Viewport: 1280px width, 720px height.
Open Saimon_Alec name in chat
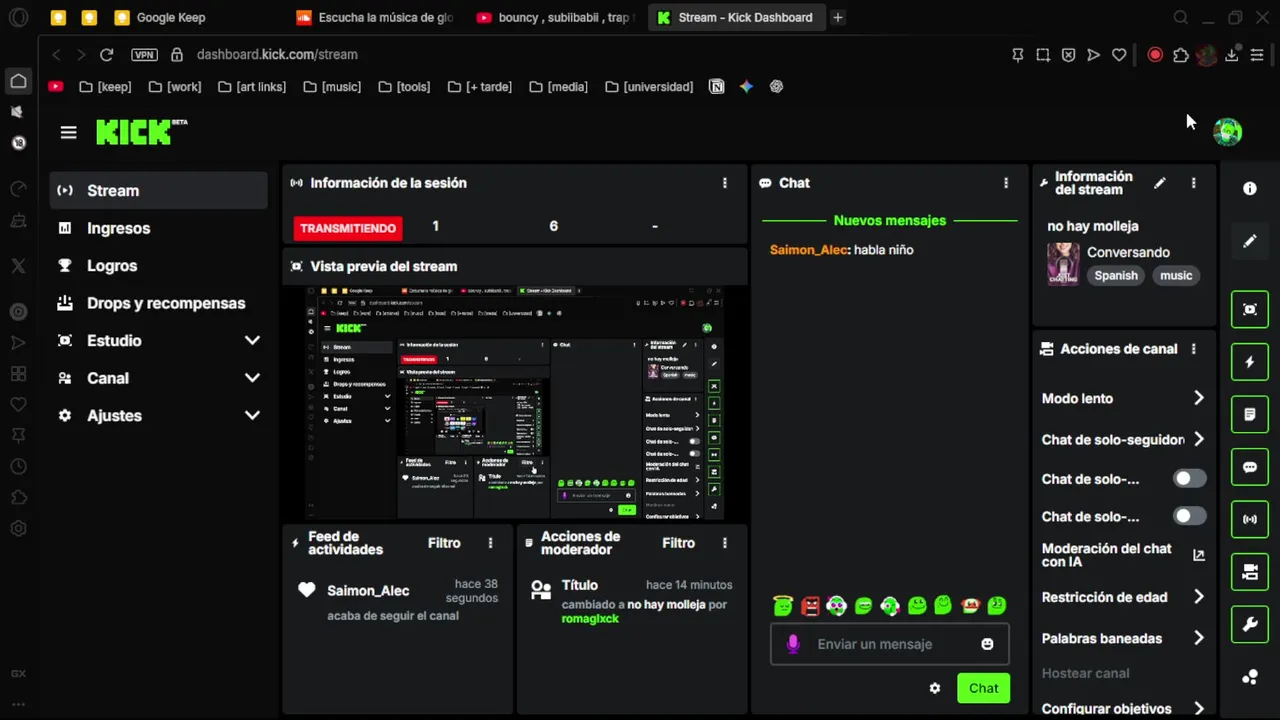(x=808, y=250)
